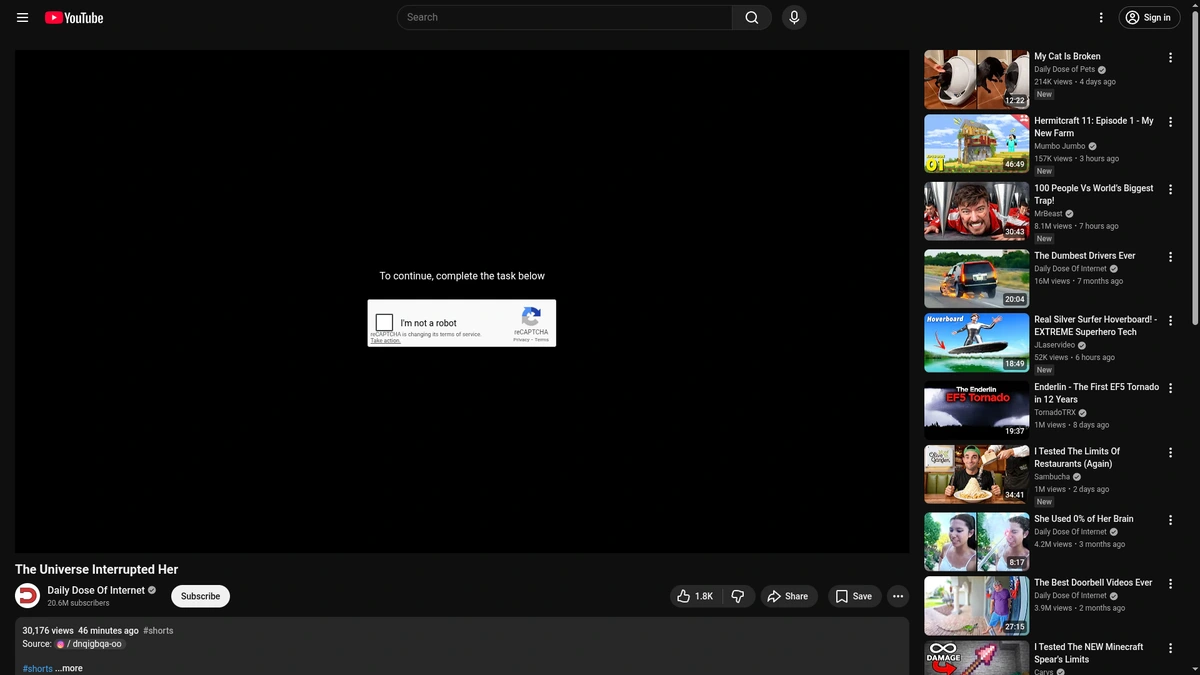Image resolution: width=1200 pixels, height=675 pixels.
Task: Save the video to a playlist
Action: [853, 596]
